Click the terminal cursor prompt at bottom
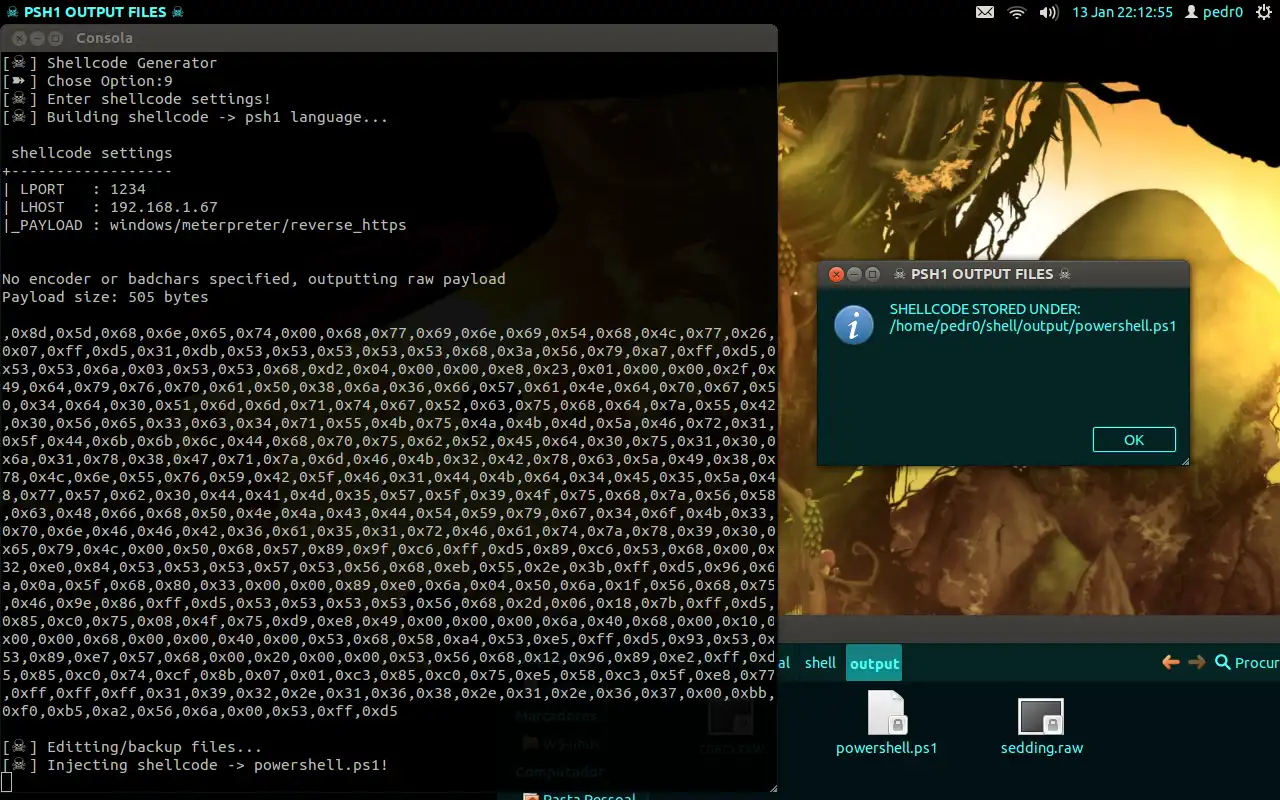This screenshot has width=1280, height=800. [x=7, y=783]
